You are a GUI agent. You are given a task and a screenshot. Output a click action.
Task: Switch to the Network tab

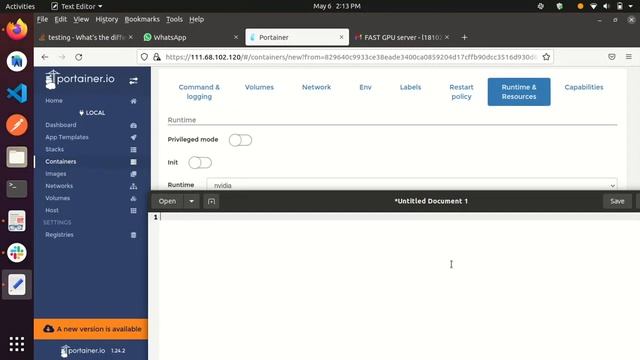[x=316, y=87]
